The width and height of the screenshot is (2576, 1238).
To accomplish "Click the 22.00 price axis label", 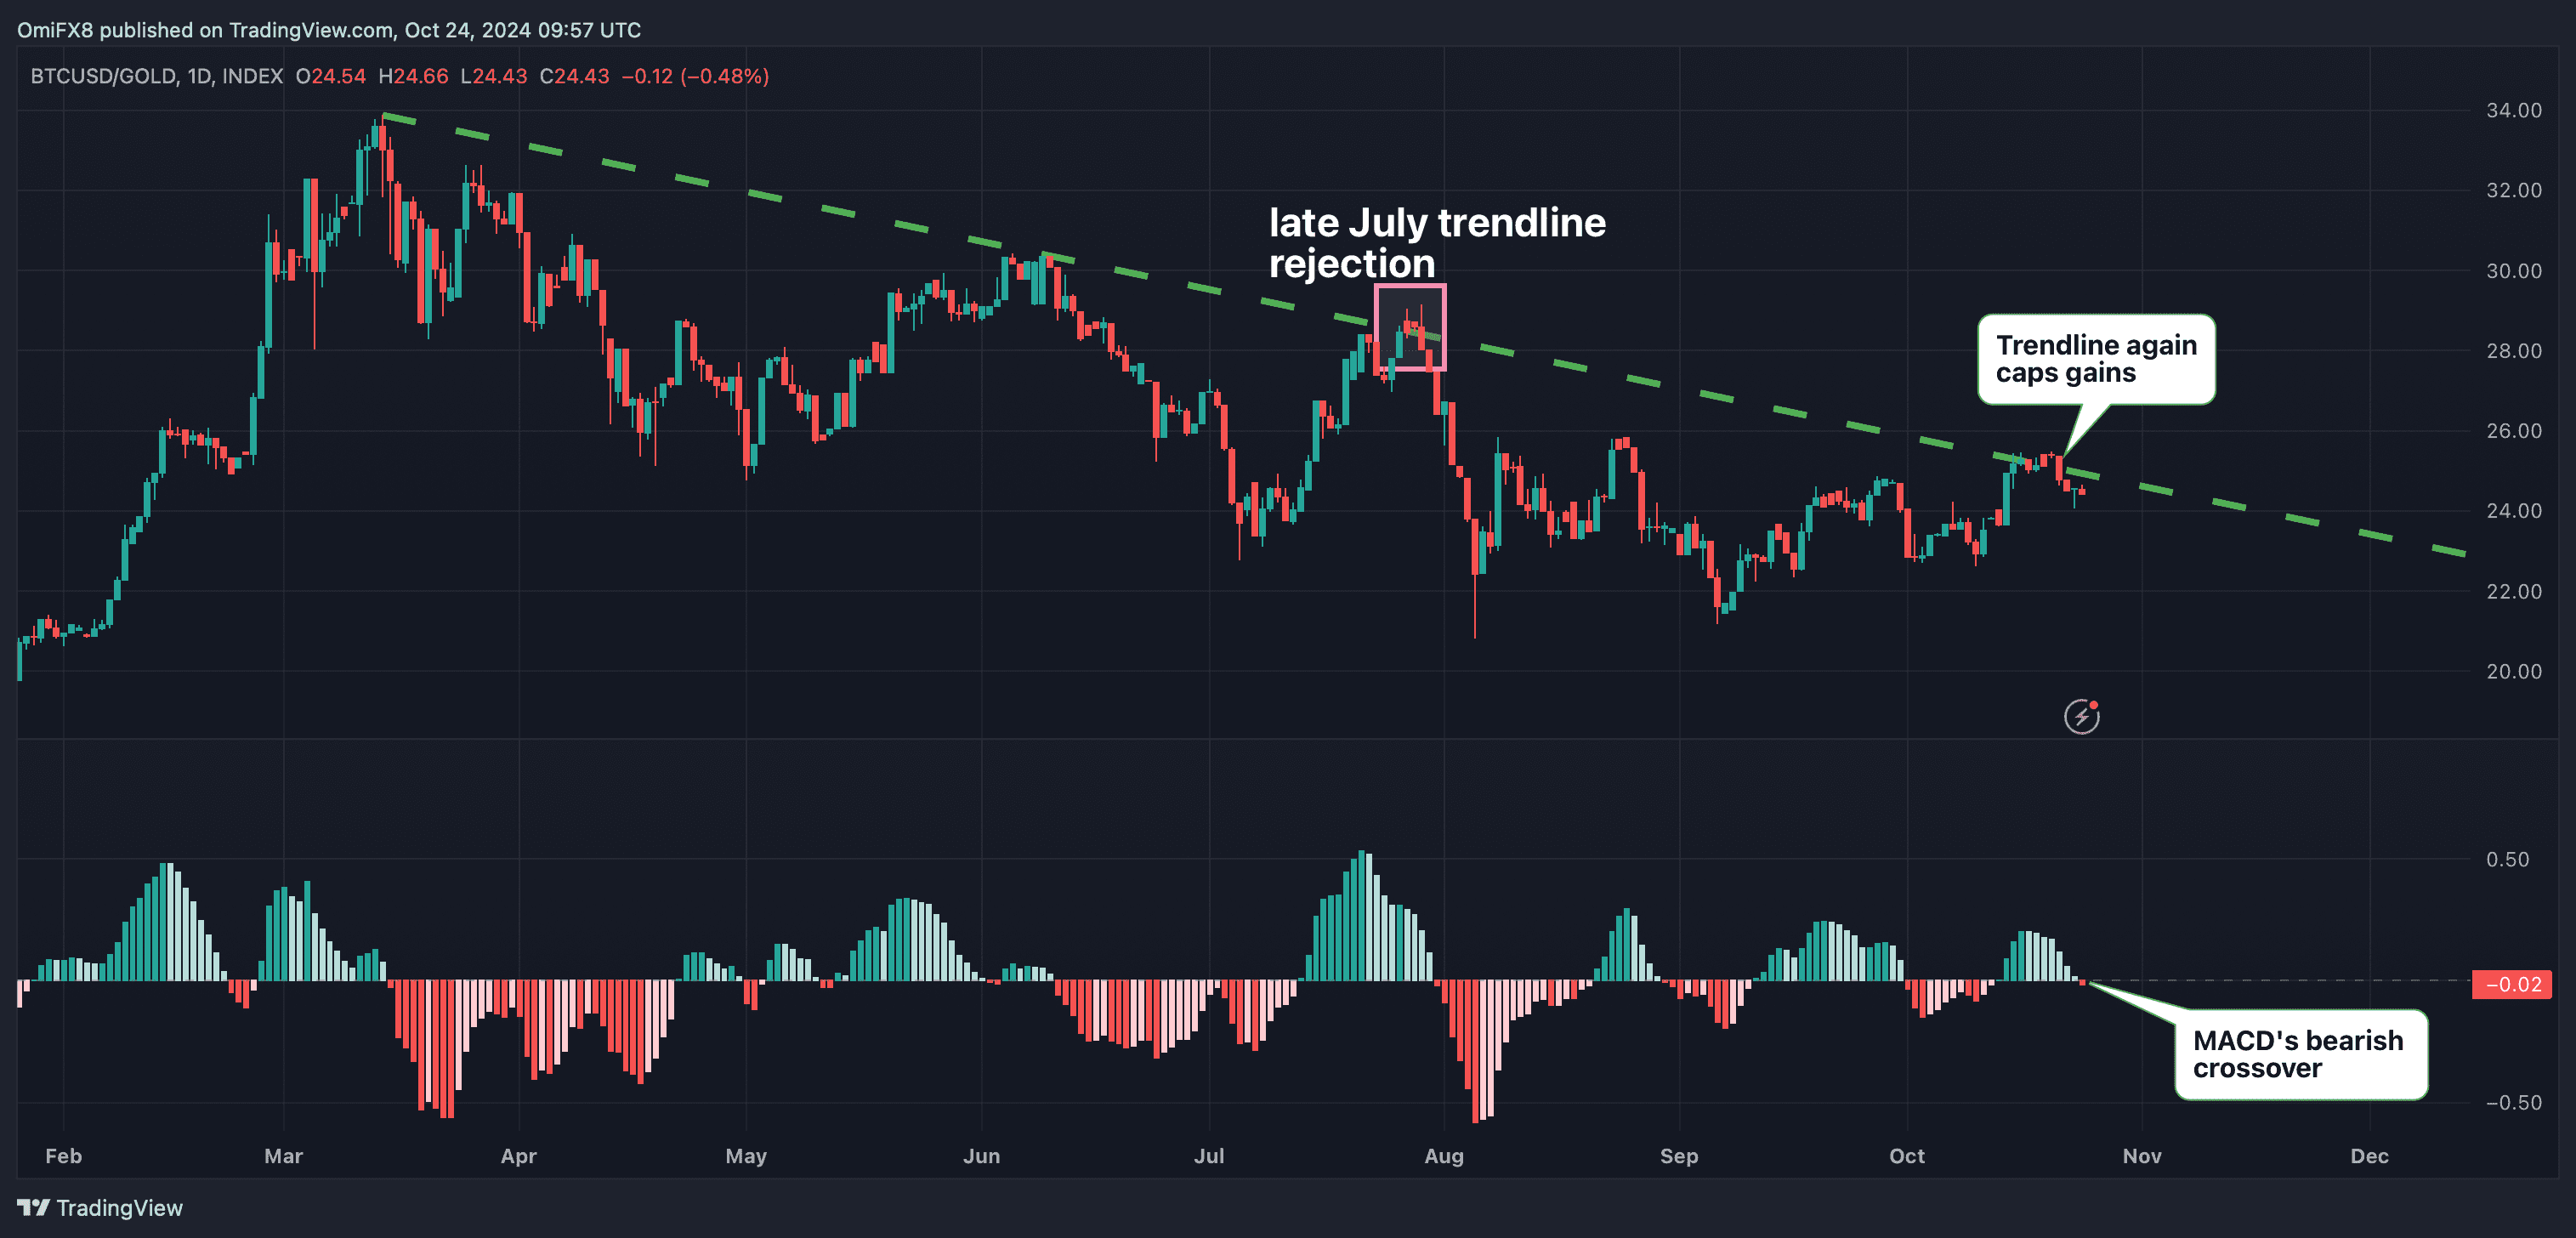I will pos(2514,592).
